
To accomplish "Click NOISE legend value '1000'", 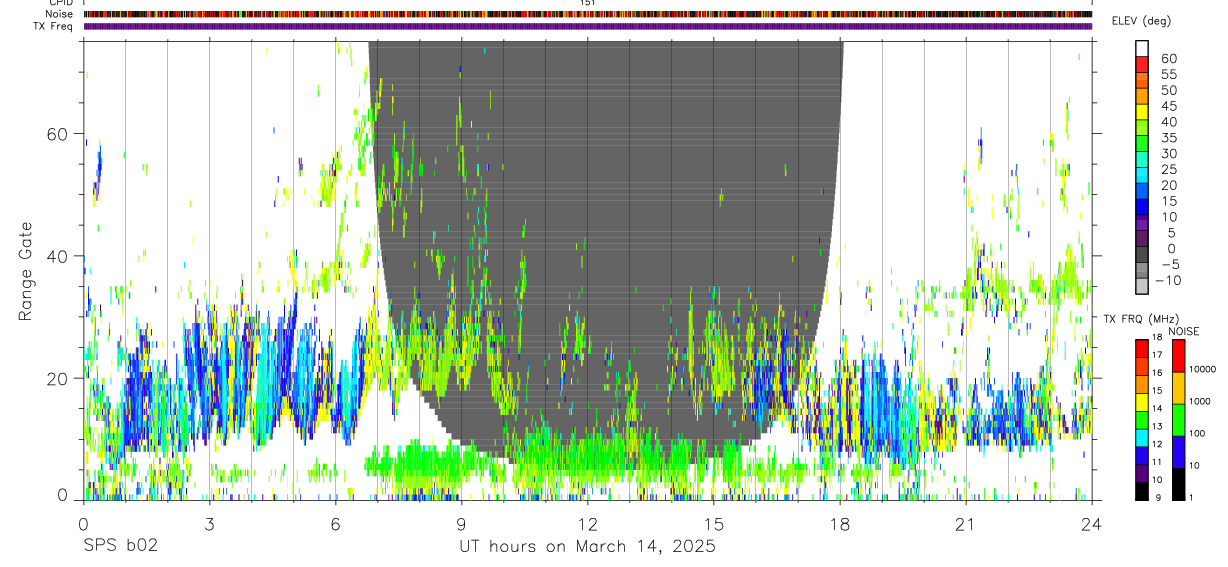I will coord(1202,401).
